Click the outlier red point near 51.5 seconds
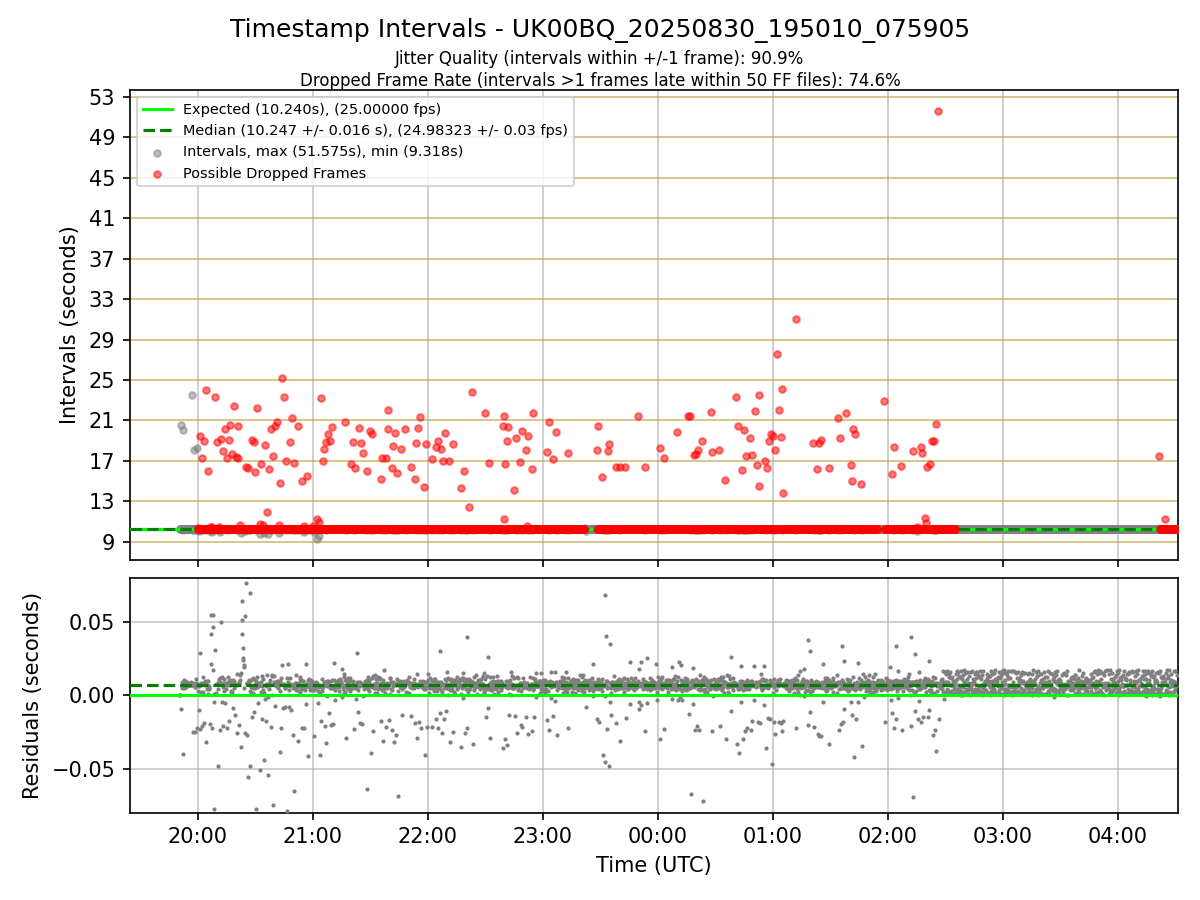 coord(938,111)
